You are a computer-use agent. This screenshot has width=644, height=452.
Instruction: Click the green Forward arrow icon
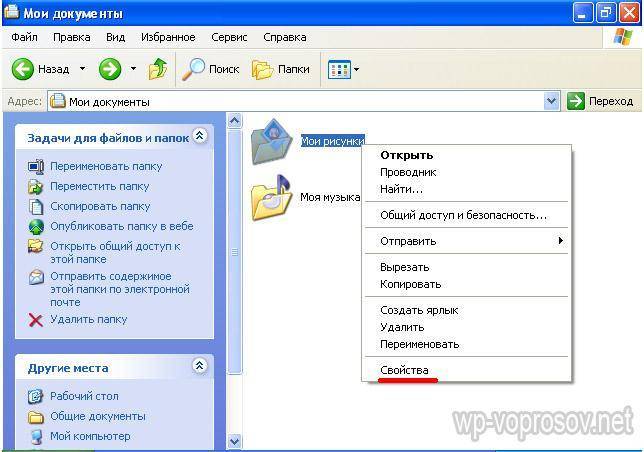click(x=110, y=69)
